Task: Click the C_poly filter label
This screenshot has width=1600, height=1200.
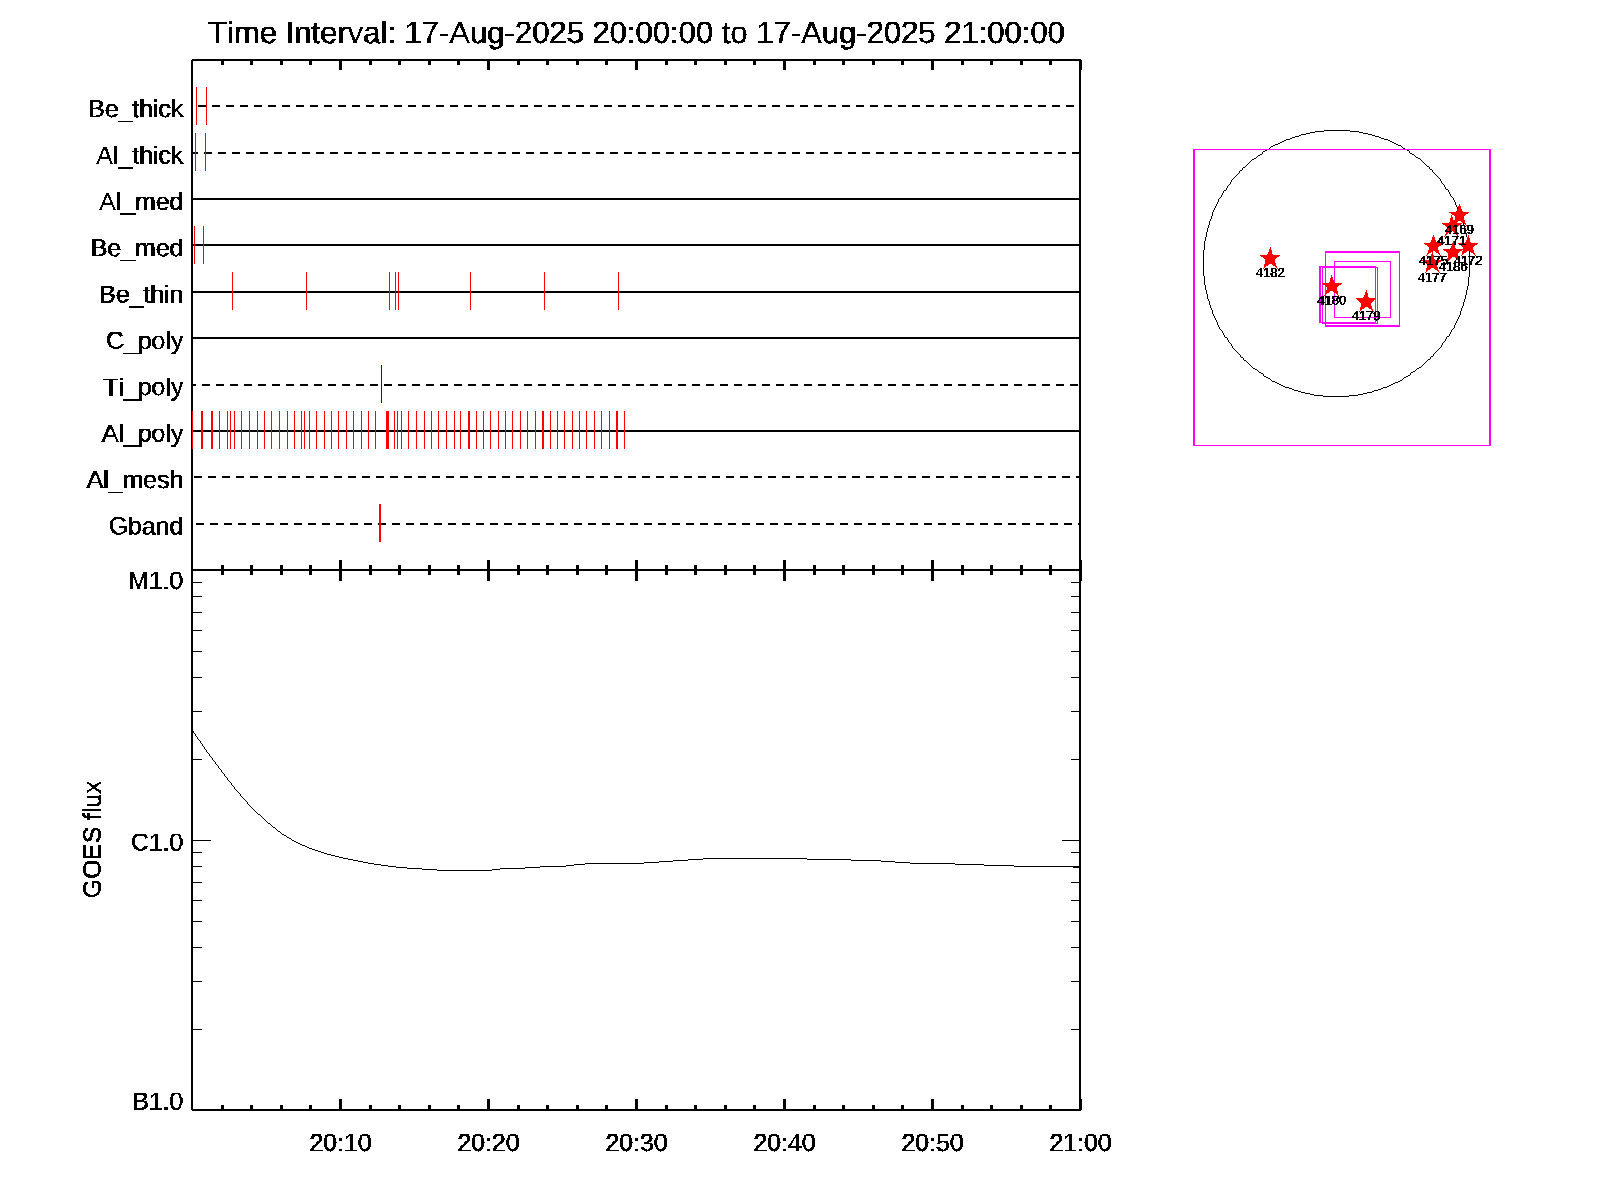Action: coord(144,341)
